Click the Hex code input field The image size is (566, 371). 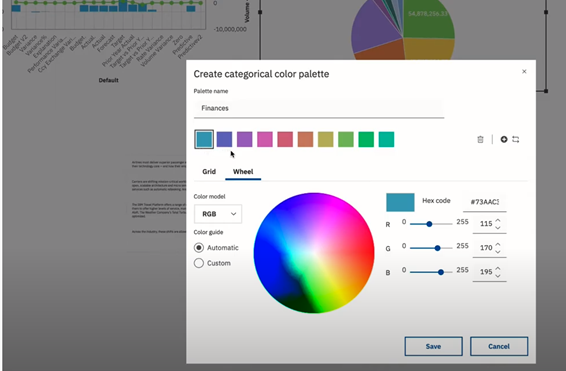pyautogui.click(x=484, y=202)
